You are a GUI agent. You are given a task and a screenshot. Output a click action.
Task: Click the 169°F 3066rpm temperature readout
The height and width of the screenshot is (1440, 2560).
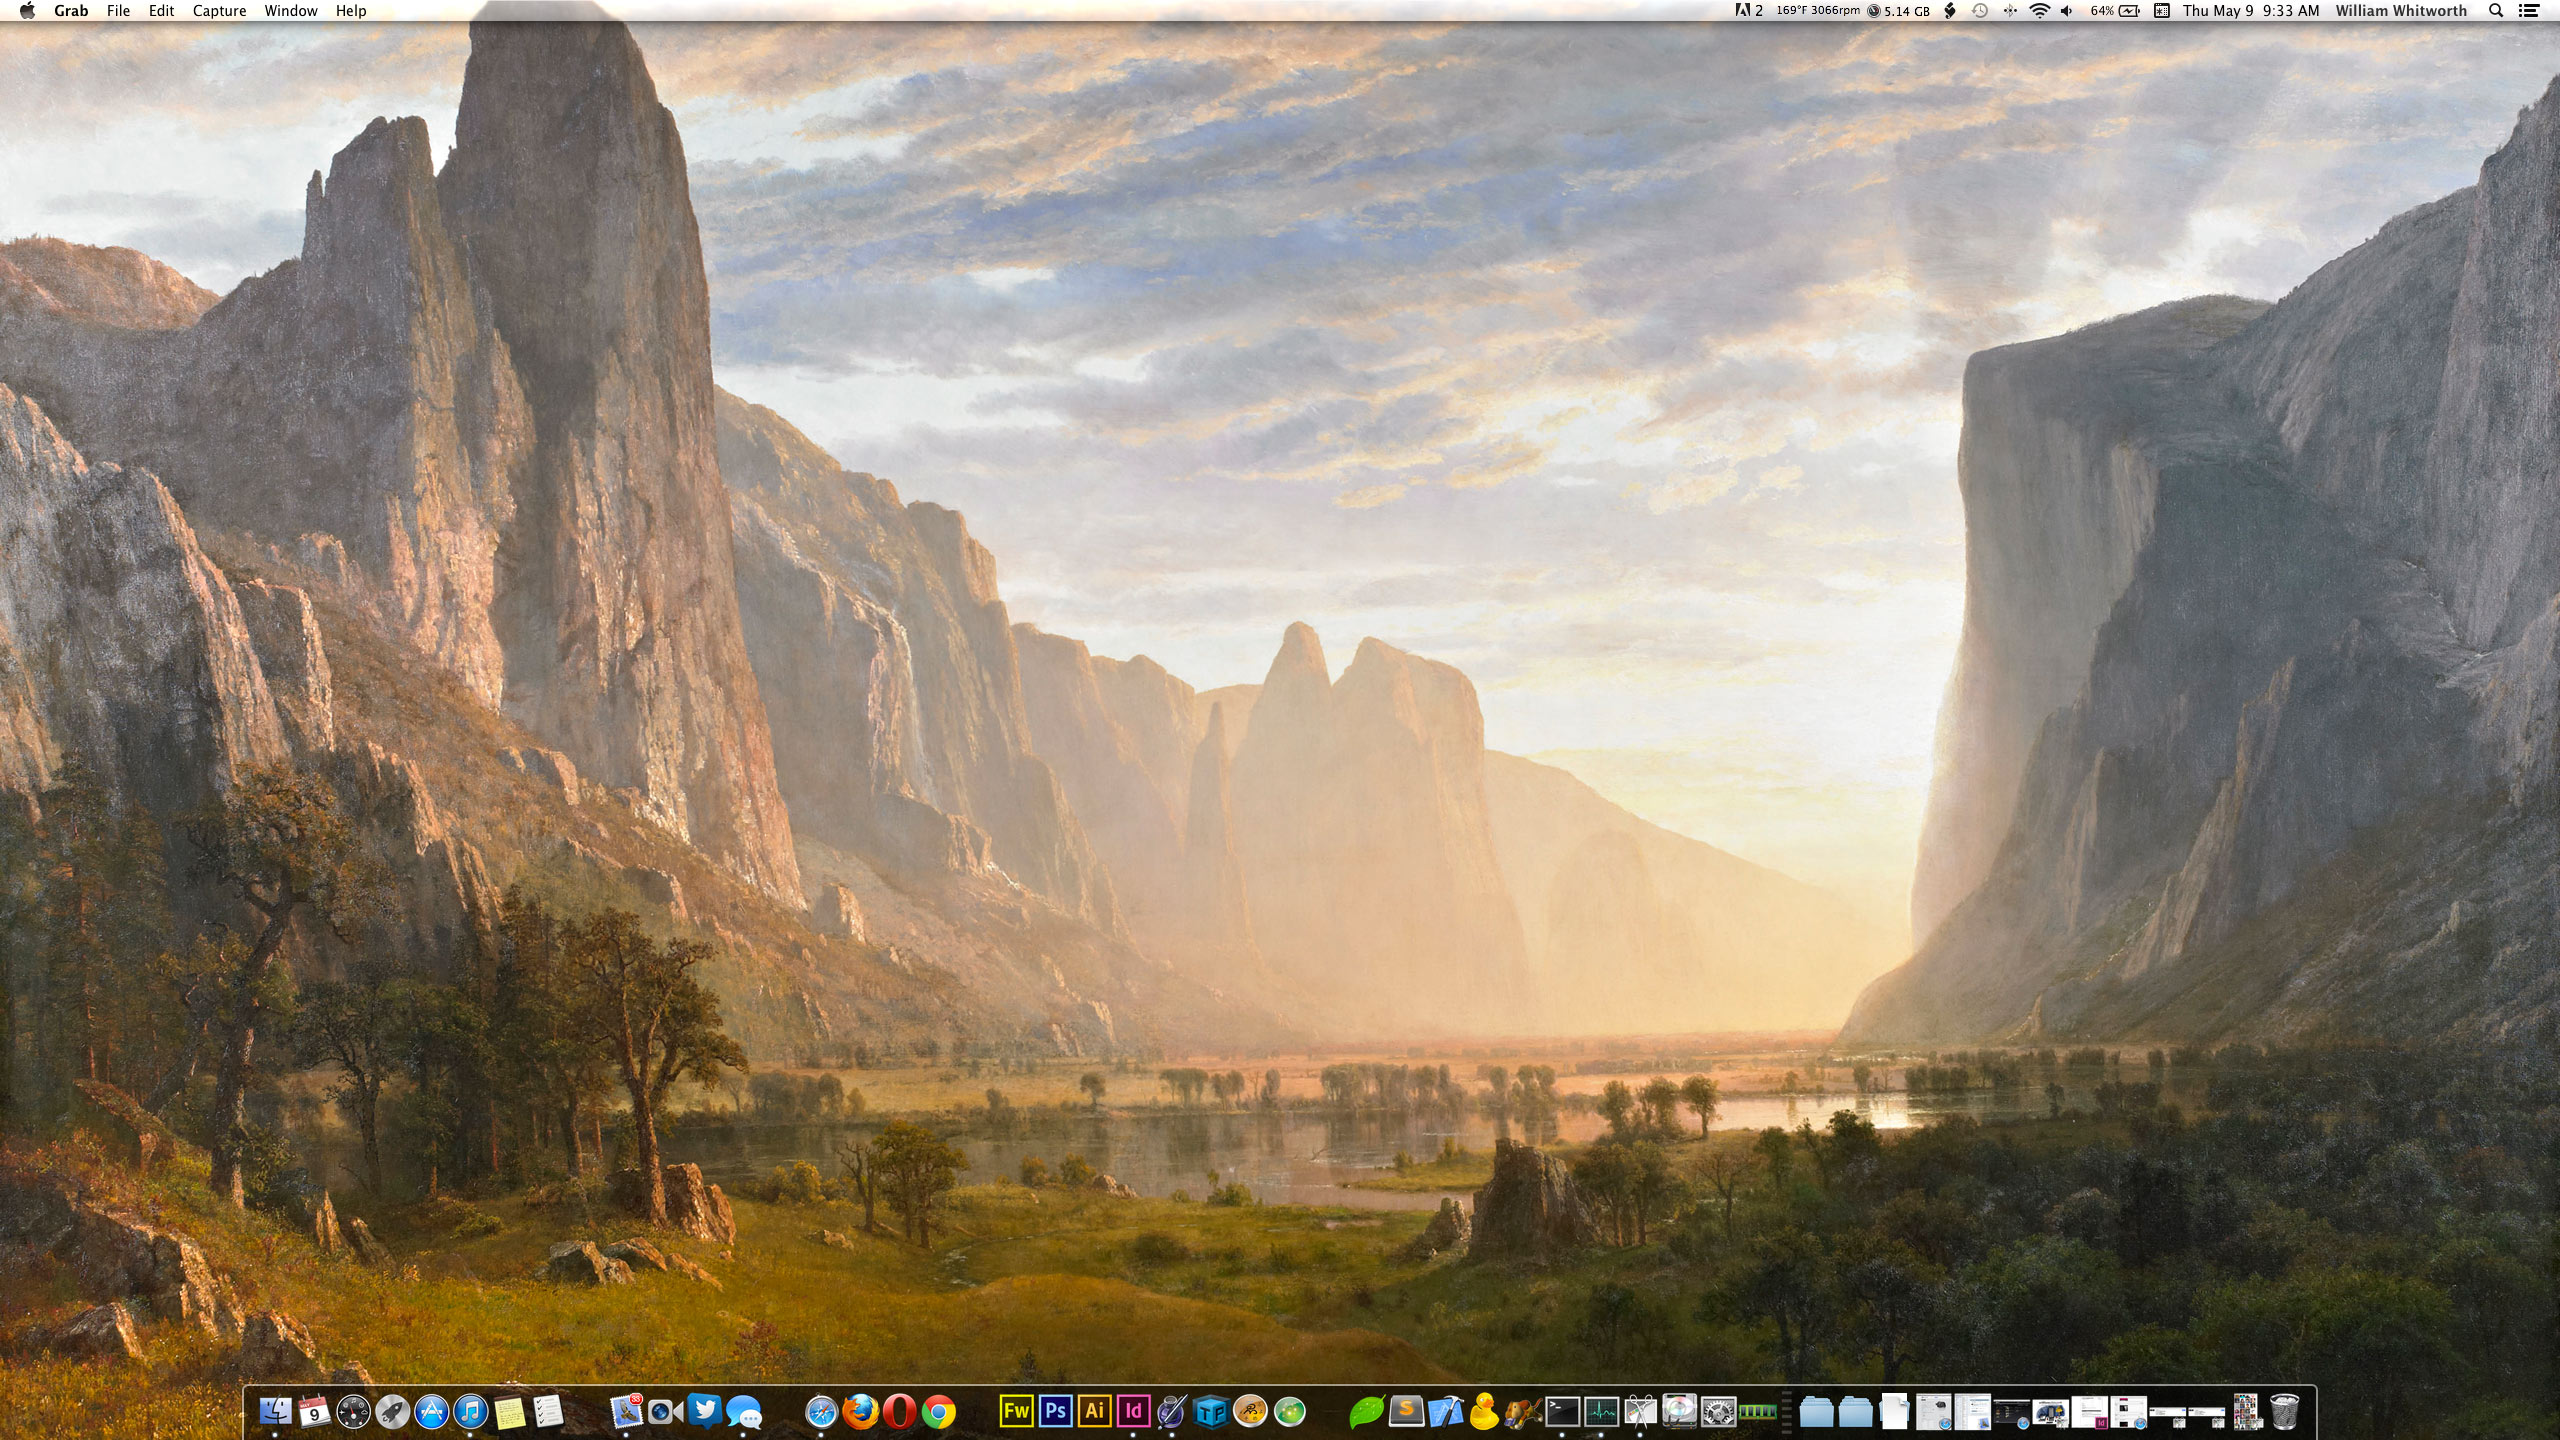(1818, 11)
